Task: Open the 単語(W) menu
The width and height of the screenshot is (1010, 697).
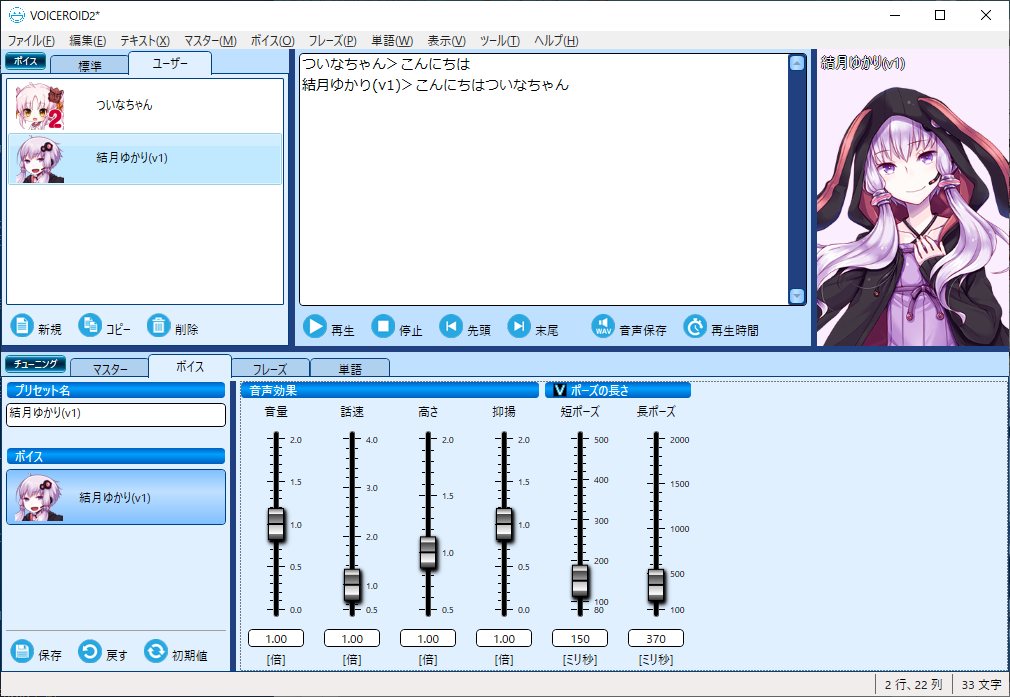Action: click(x=392, y=41)
